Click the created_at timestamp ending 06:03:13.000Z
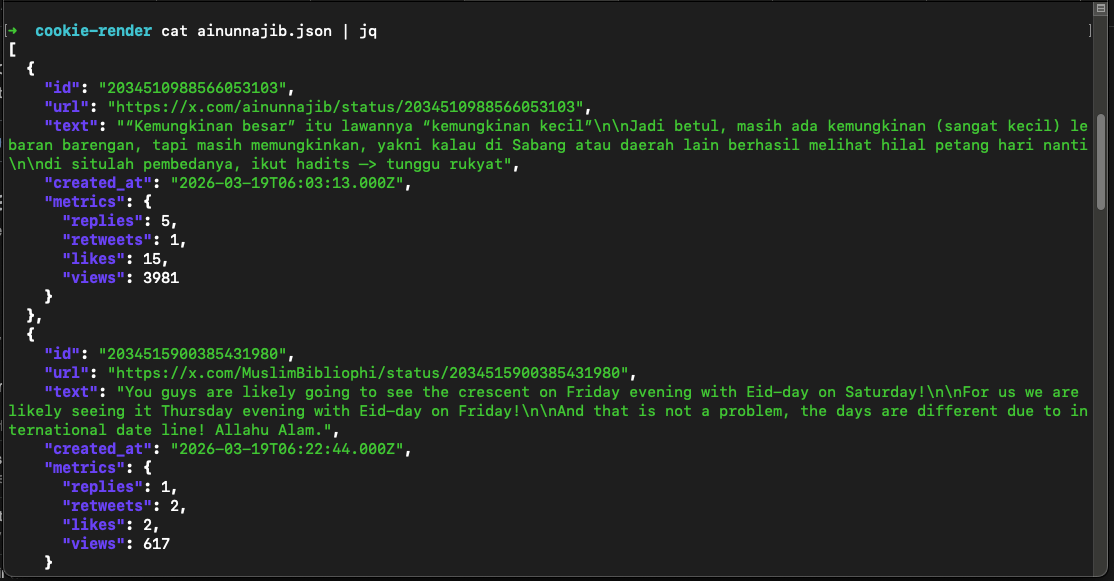The image size is (1114, 581). pyautogui.click(x=290, y=184)
